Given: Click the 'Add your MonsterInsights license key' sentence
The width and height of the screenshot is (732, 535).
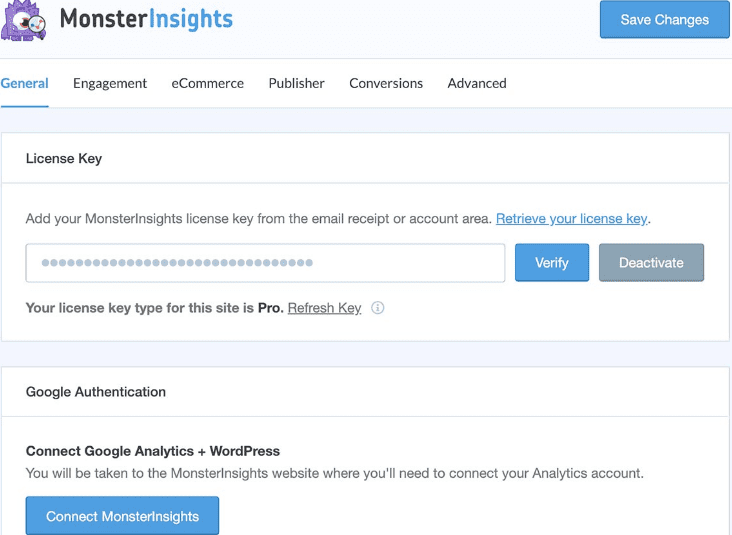Looking at the screenshot, I should pos(259,218).
